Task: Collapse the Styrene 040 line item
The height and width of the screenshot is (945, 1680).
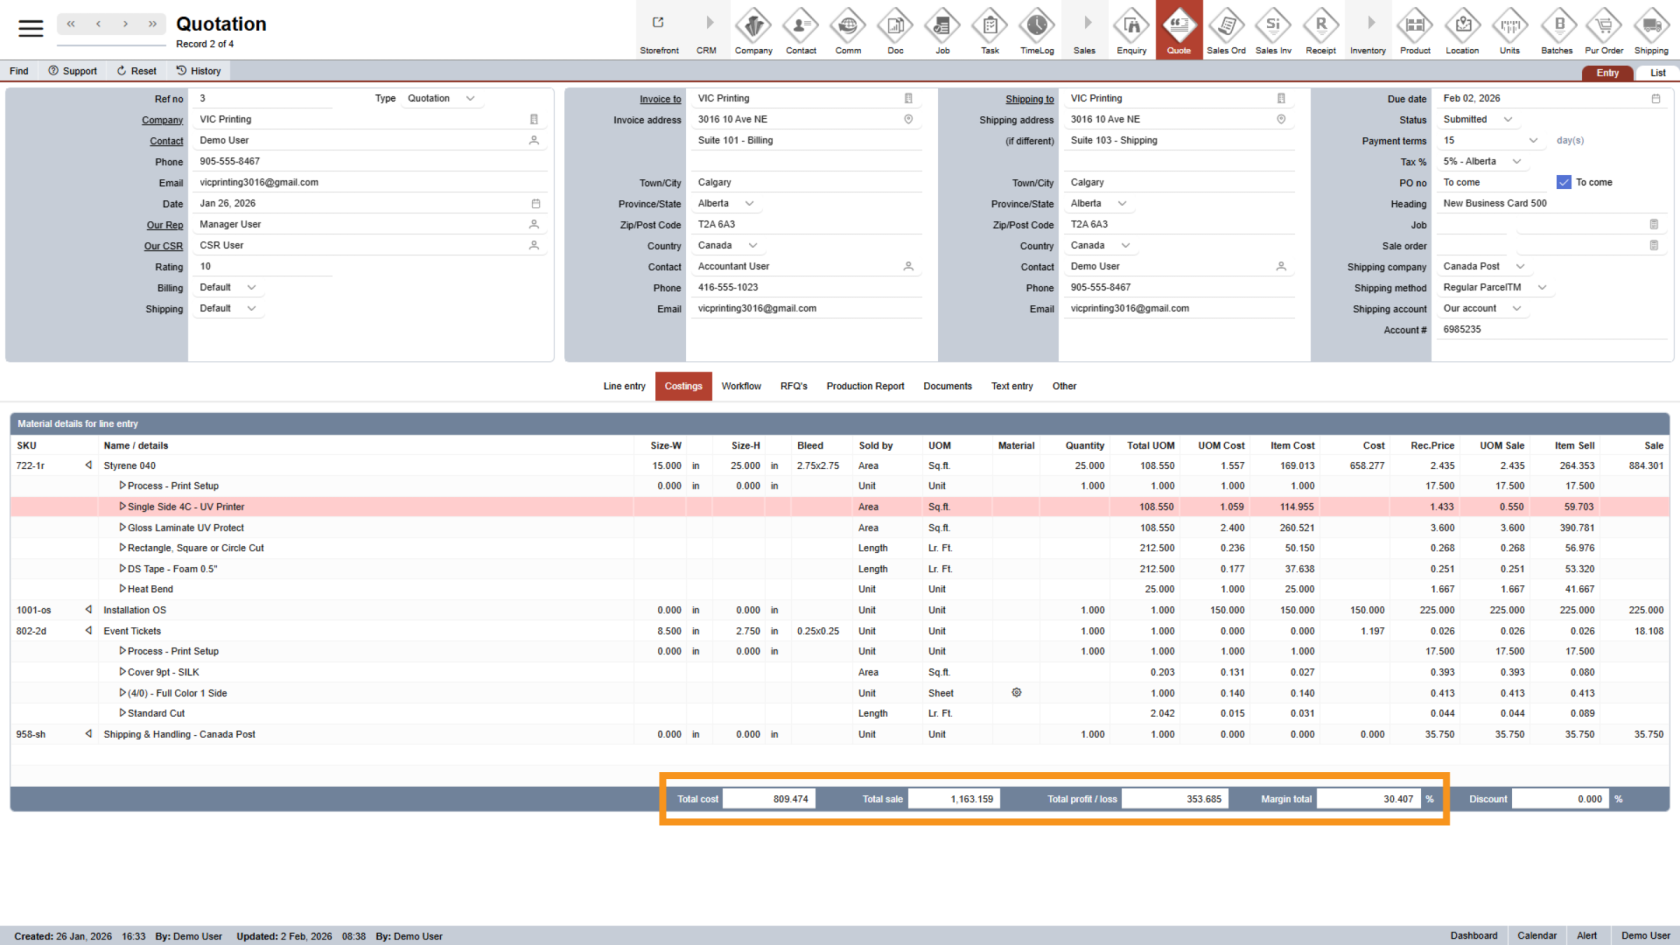Action: [89, 466]
